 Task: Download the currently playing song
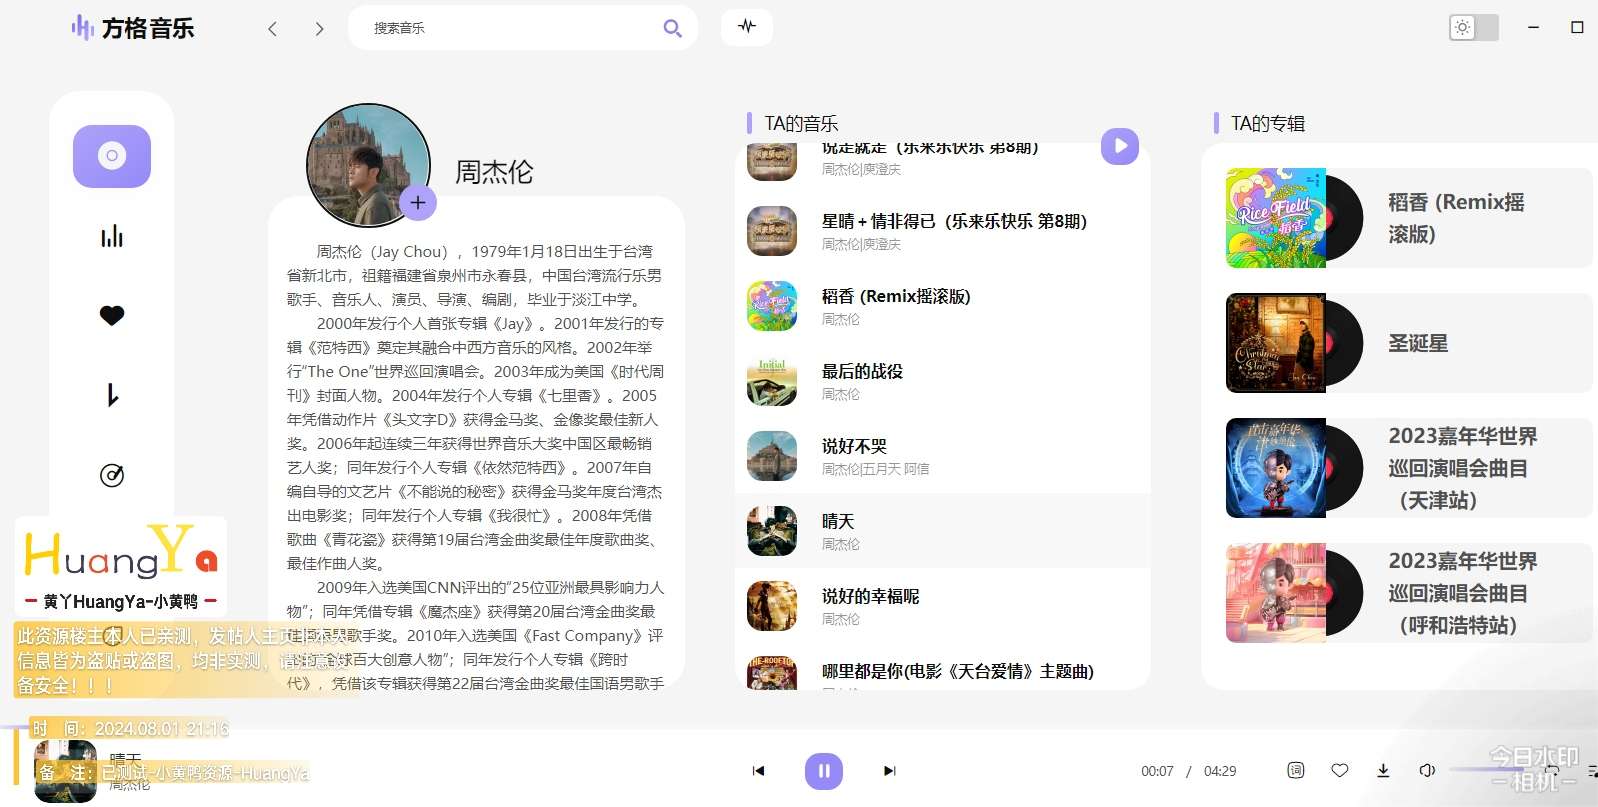[1383, 770]
